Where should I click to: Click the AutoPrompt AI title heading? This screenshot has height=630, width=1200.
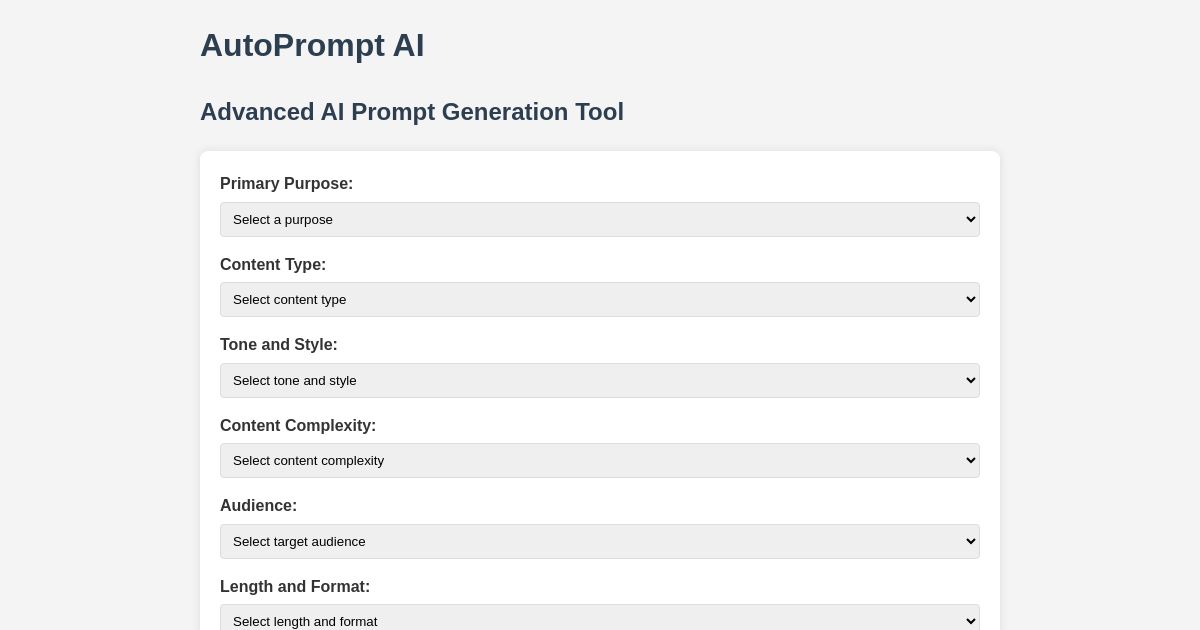tap(312, 46)
